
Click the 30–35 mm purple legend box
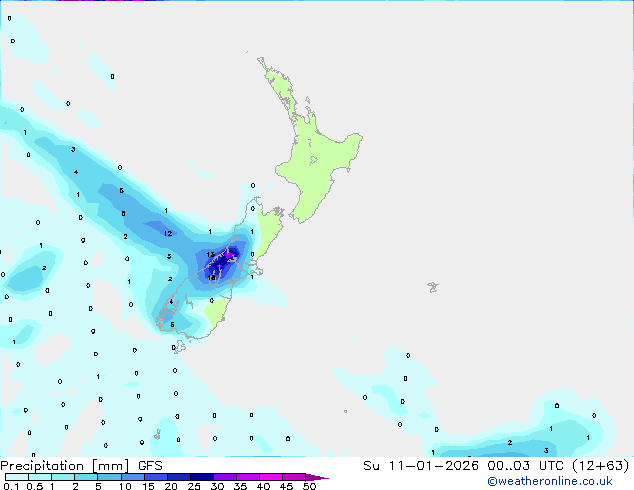[x=224, y=477]
